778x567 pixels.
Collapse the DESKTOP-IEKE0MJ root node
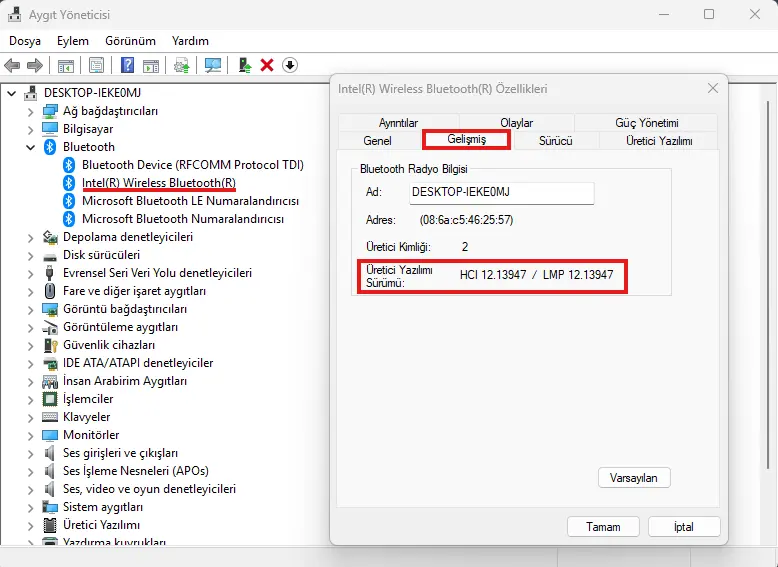[x=12, y=93]
